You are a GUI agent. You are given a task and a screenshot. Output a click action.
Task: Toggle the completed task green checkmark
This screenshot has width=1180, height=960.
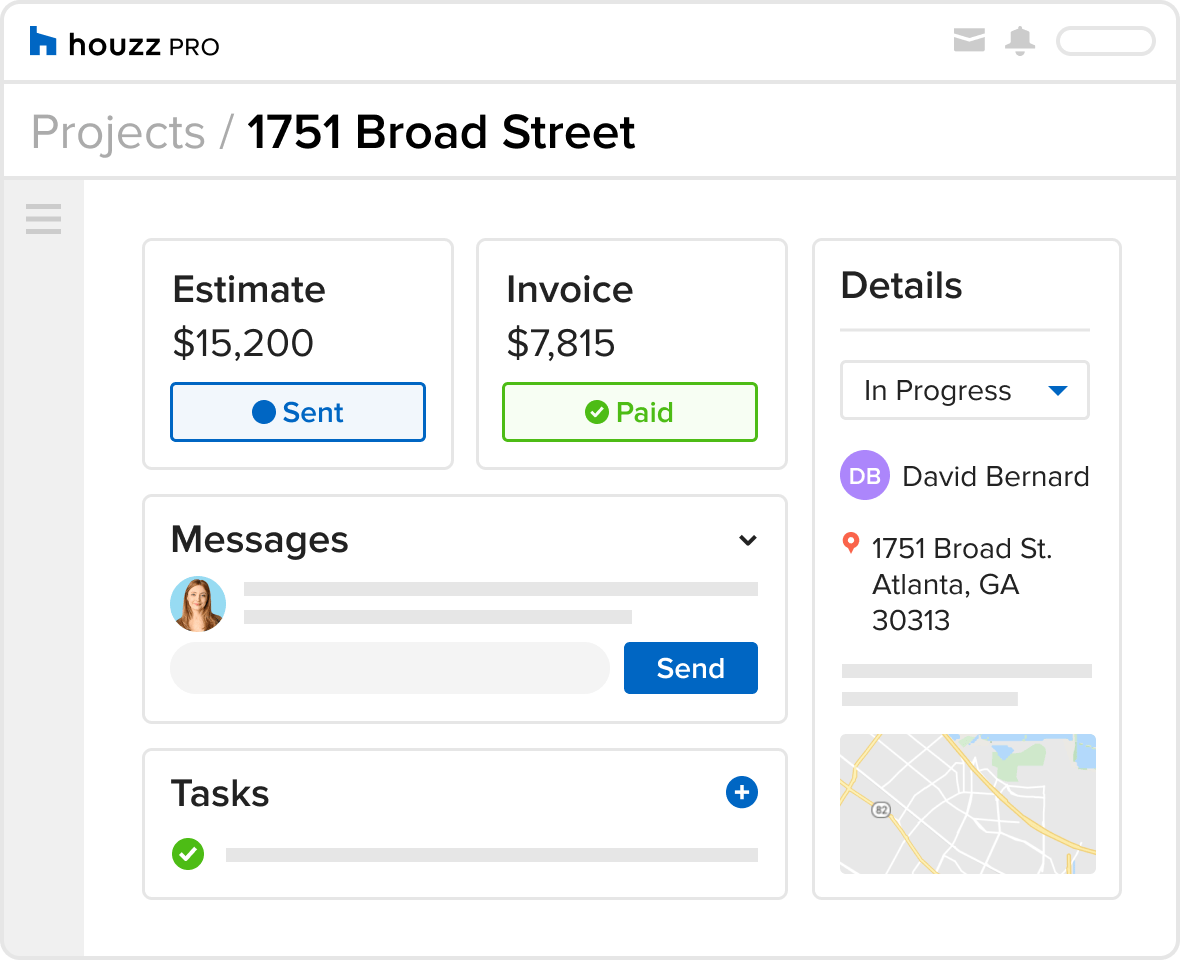coord(188,854)
